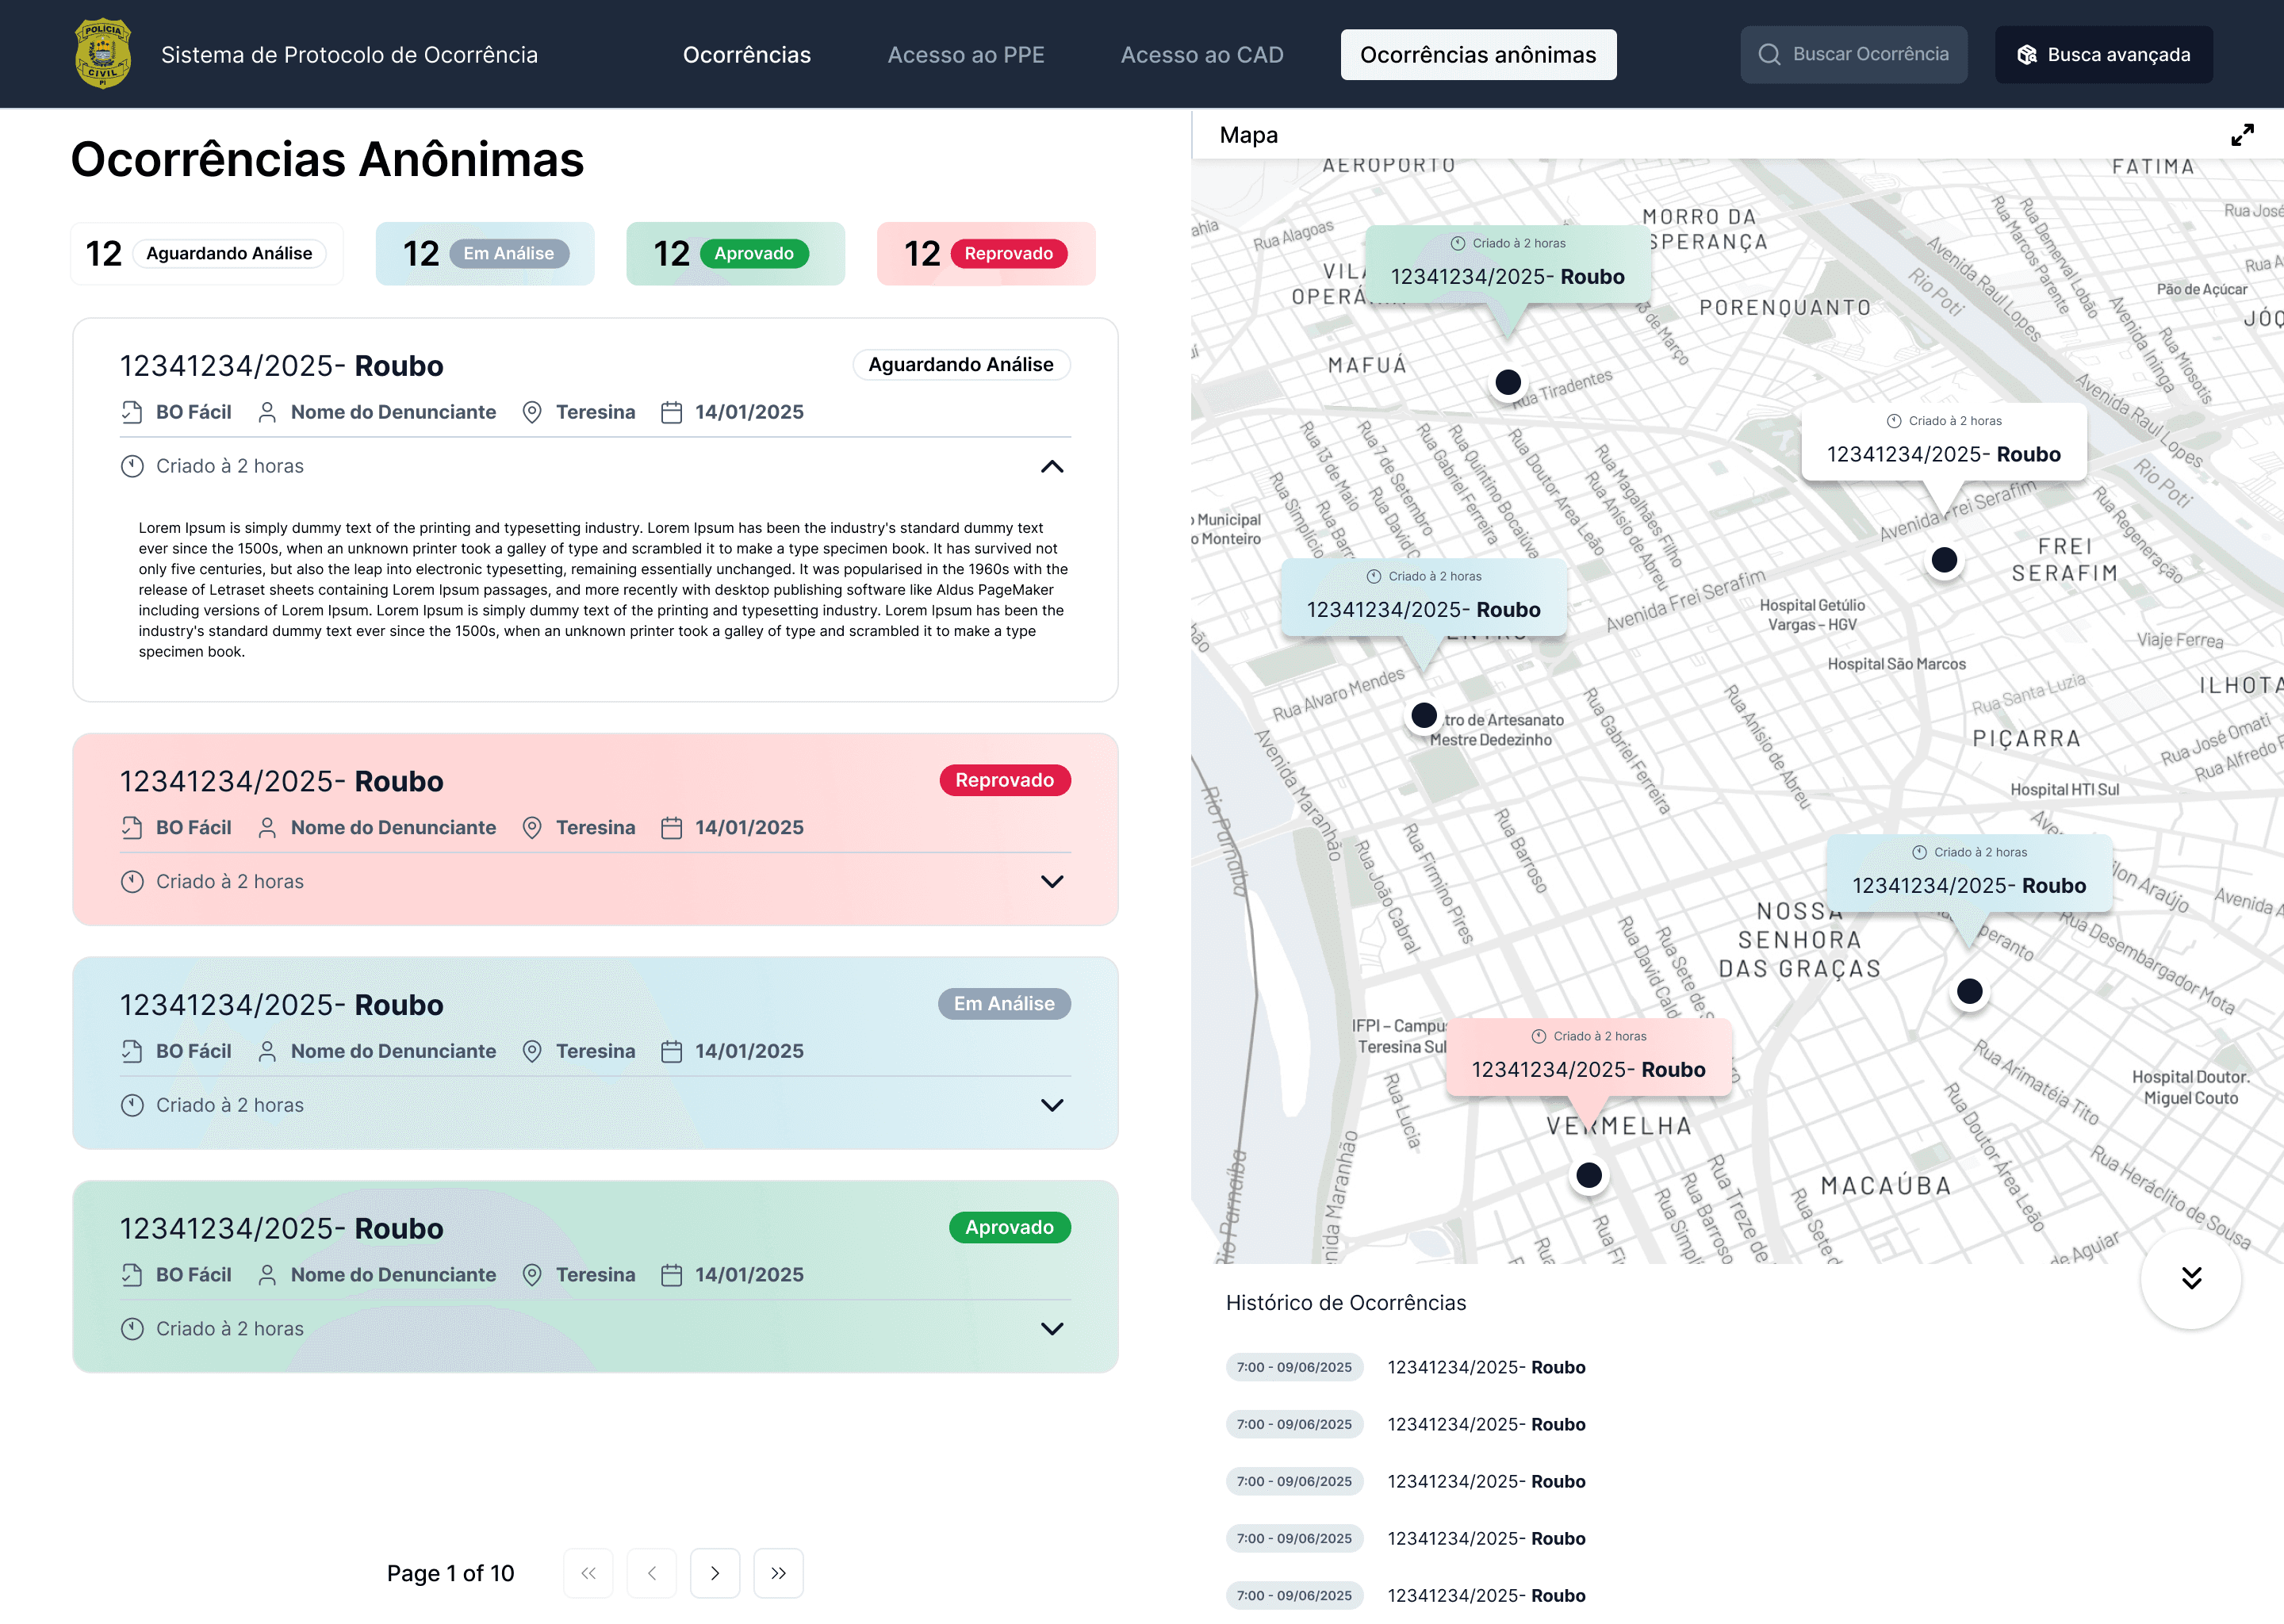Open Busca avançada
This screenshot has height=1624, width=2284.
(x=2103, y=55)
